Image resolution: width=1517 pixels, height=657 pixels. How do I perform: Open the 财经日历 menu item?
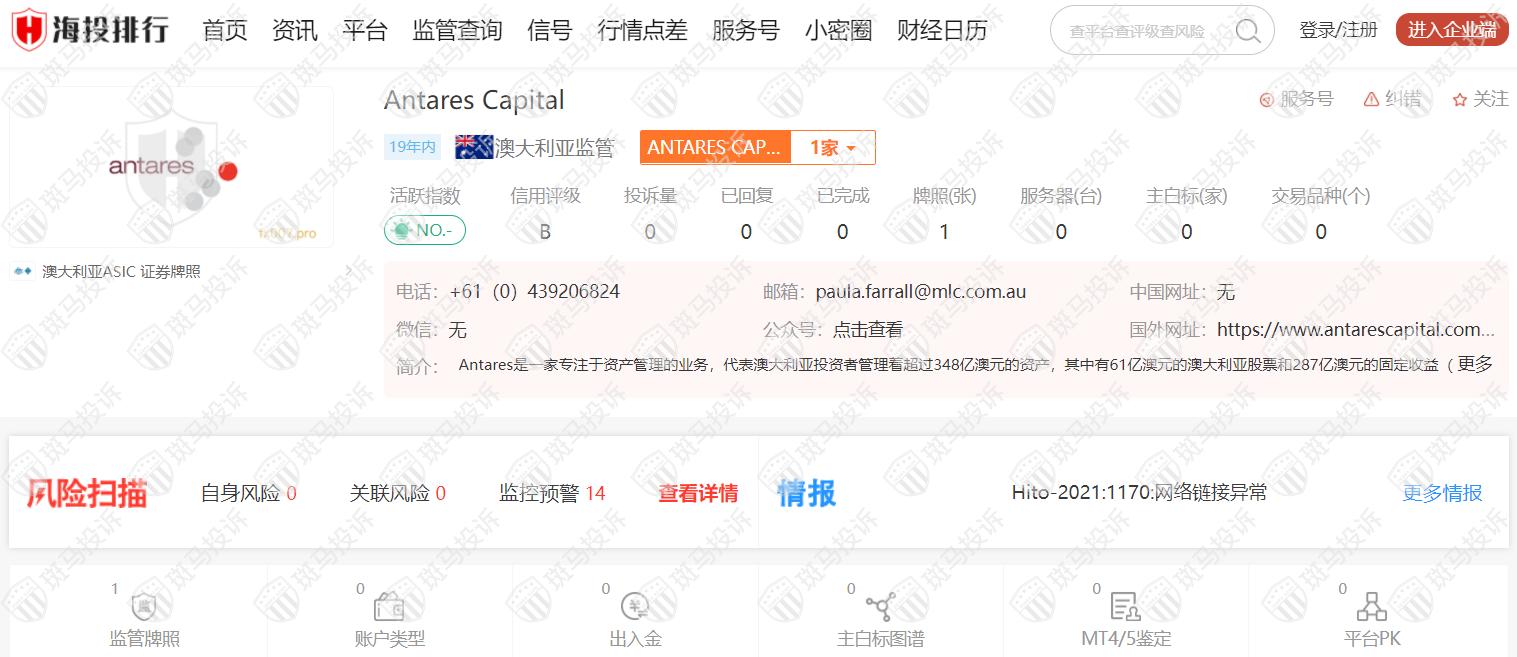[942, 30]
